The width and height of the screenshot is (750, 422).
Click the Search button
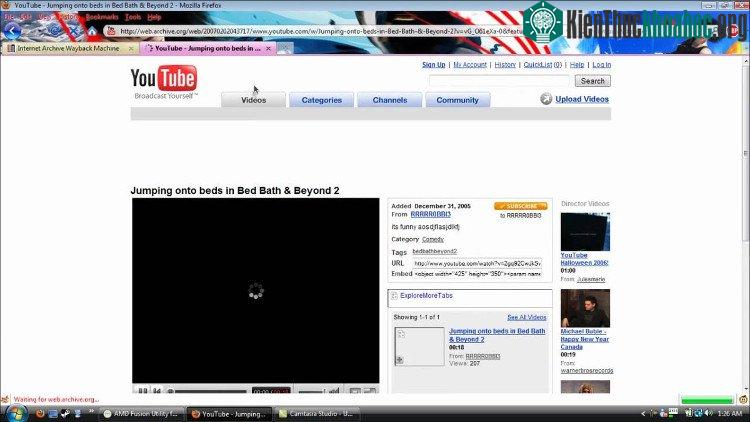coord(593,81)
